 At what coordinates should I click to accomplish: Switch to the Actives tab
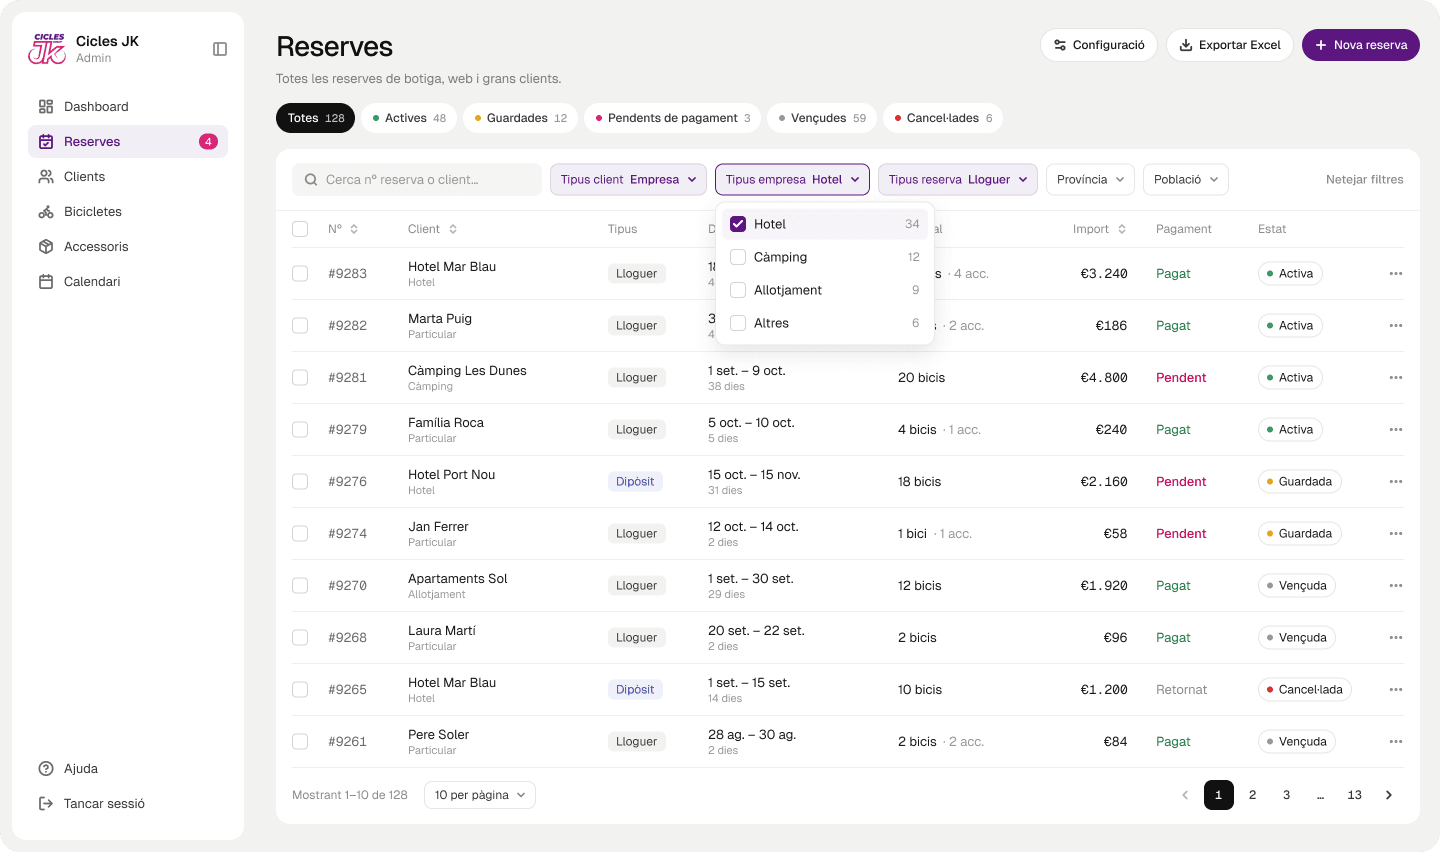tap(409, 118)
